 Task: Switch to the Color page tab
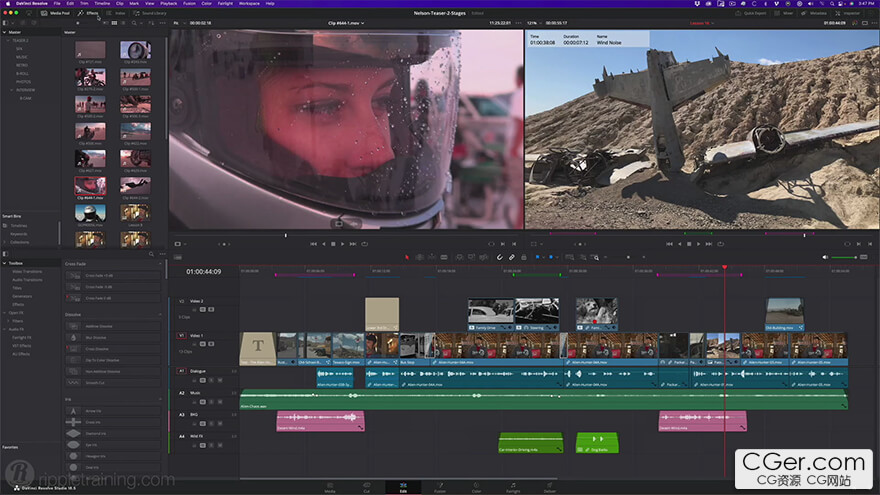click(x=476, y=487)
